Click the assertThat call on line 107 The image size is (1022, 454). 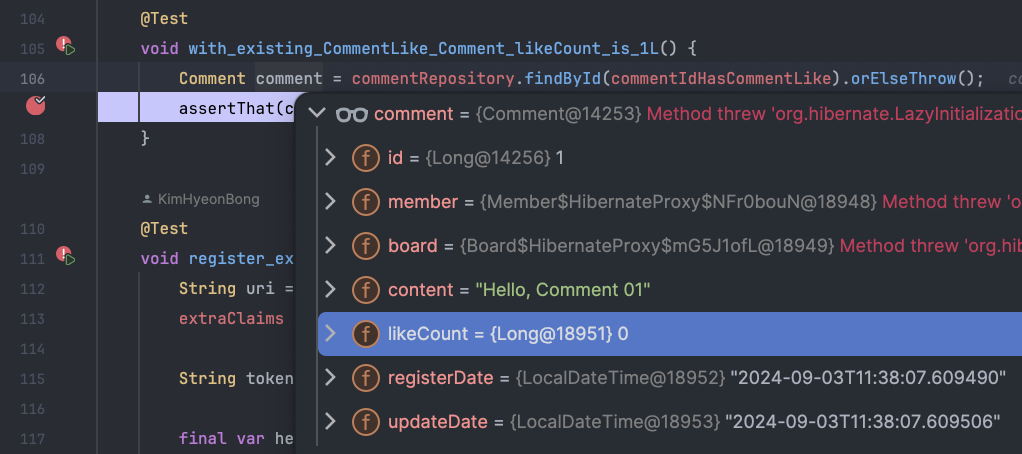click(x=227, y=109)
